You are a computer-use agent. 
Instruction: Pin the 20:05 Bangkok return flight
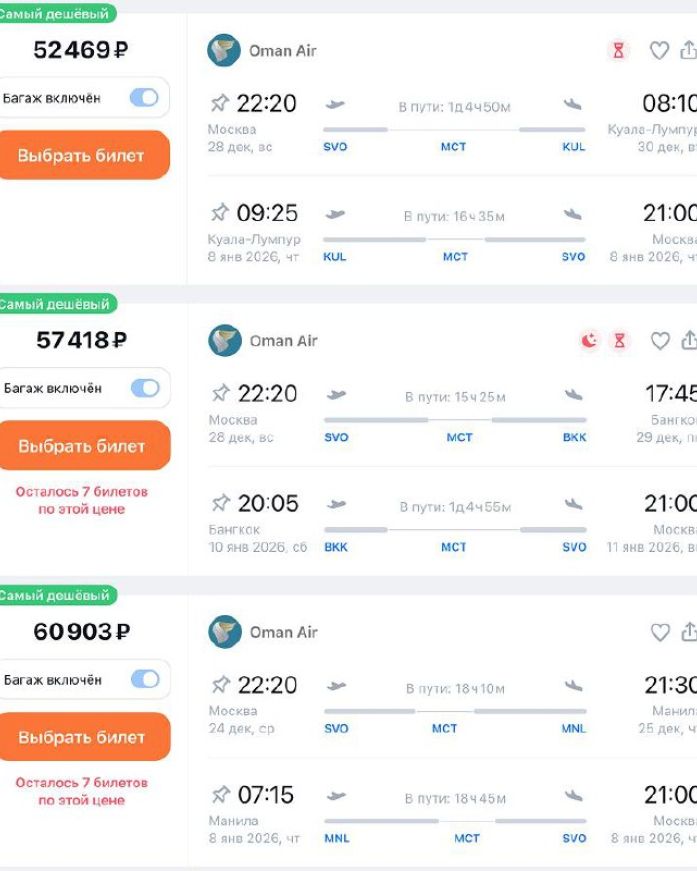pos(221,503)
